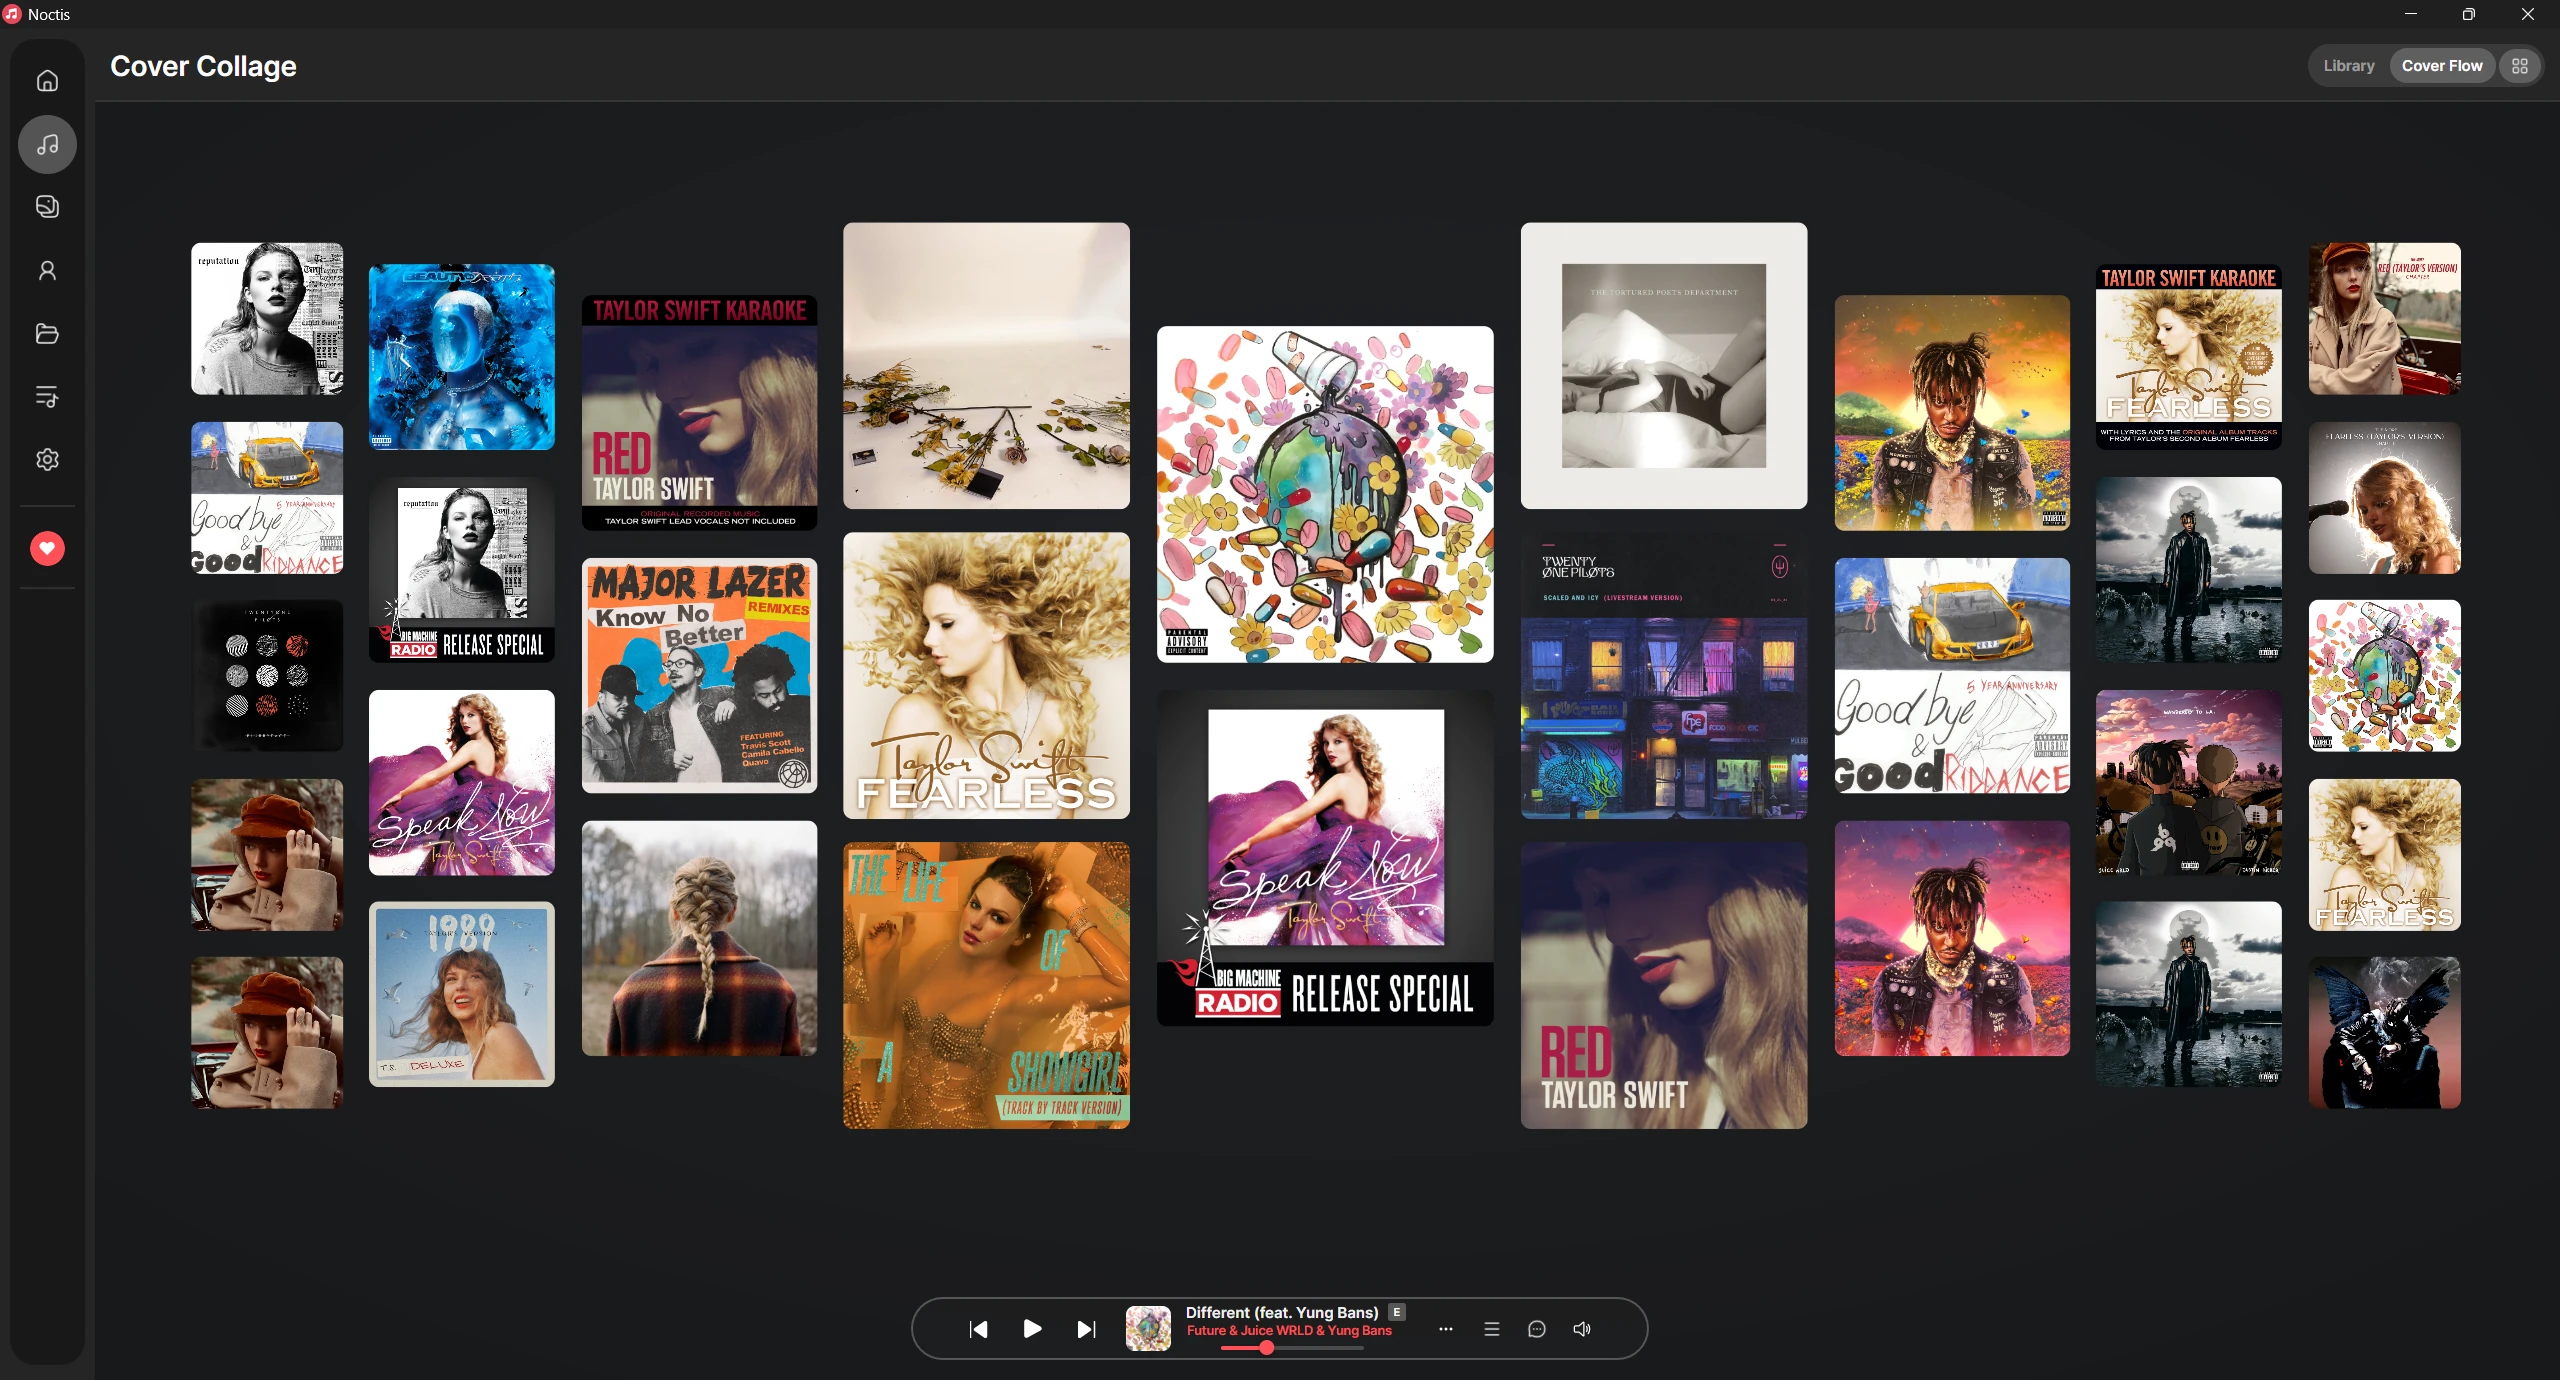This screenshot has height=1380, width=2560.
Task: Open the Home icon in sidebar
Action: pos(47,81)
